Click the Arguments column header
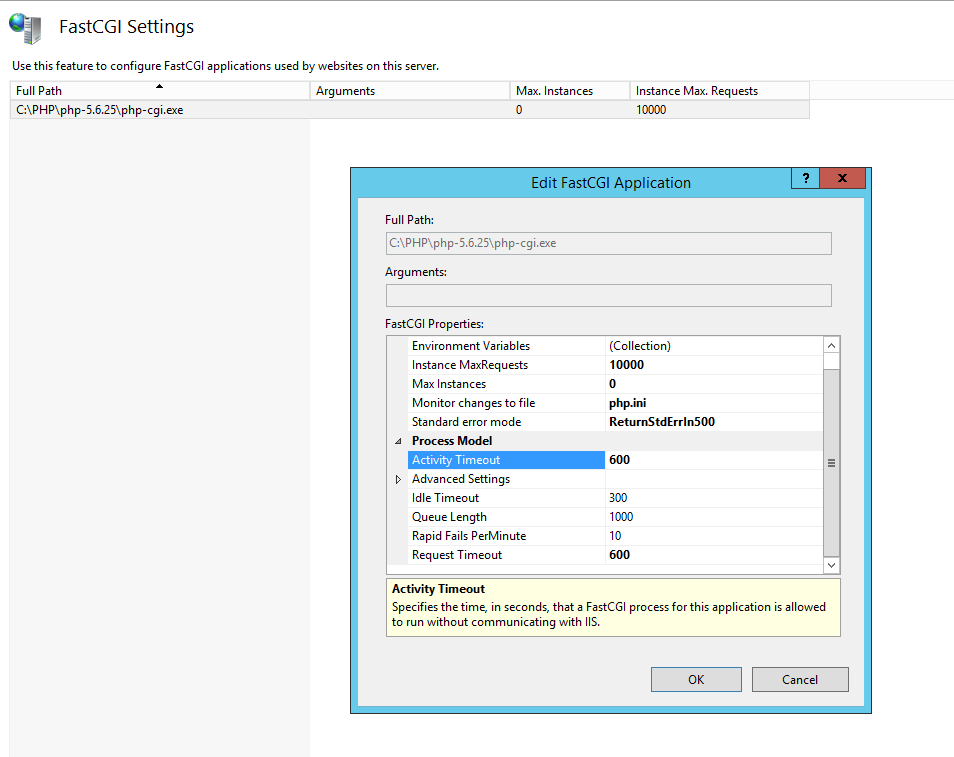954x757 pixels. [409, 91]
